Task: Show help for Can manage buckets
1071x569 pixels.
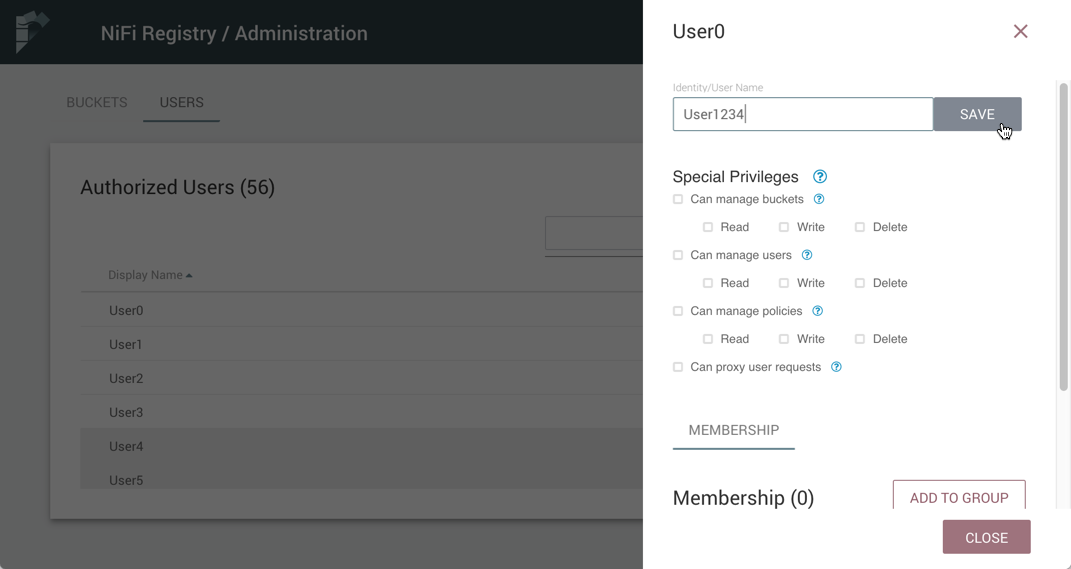Action: pos(819,199)
